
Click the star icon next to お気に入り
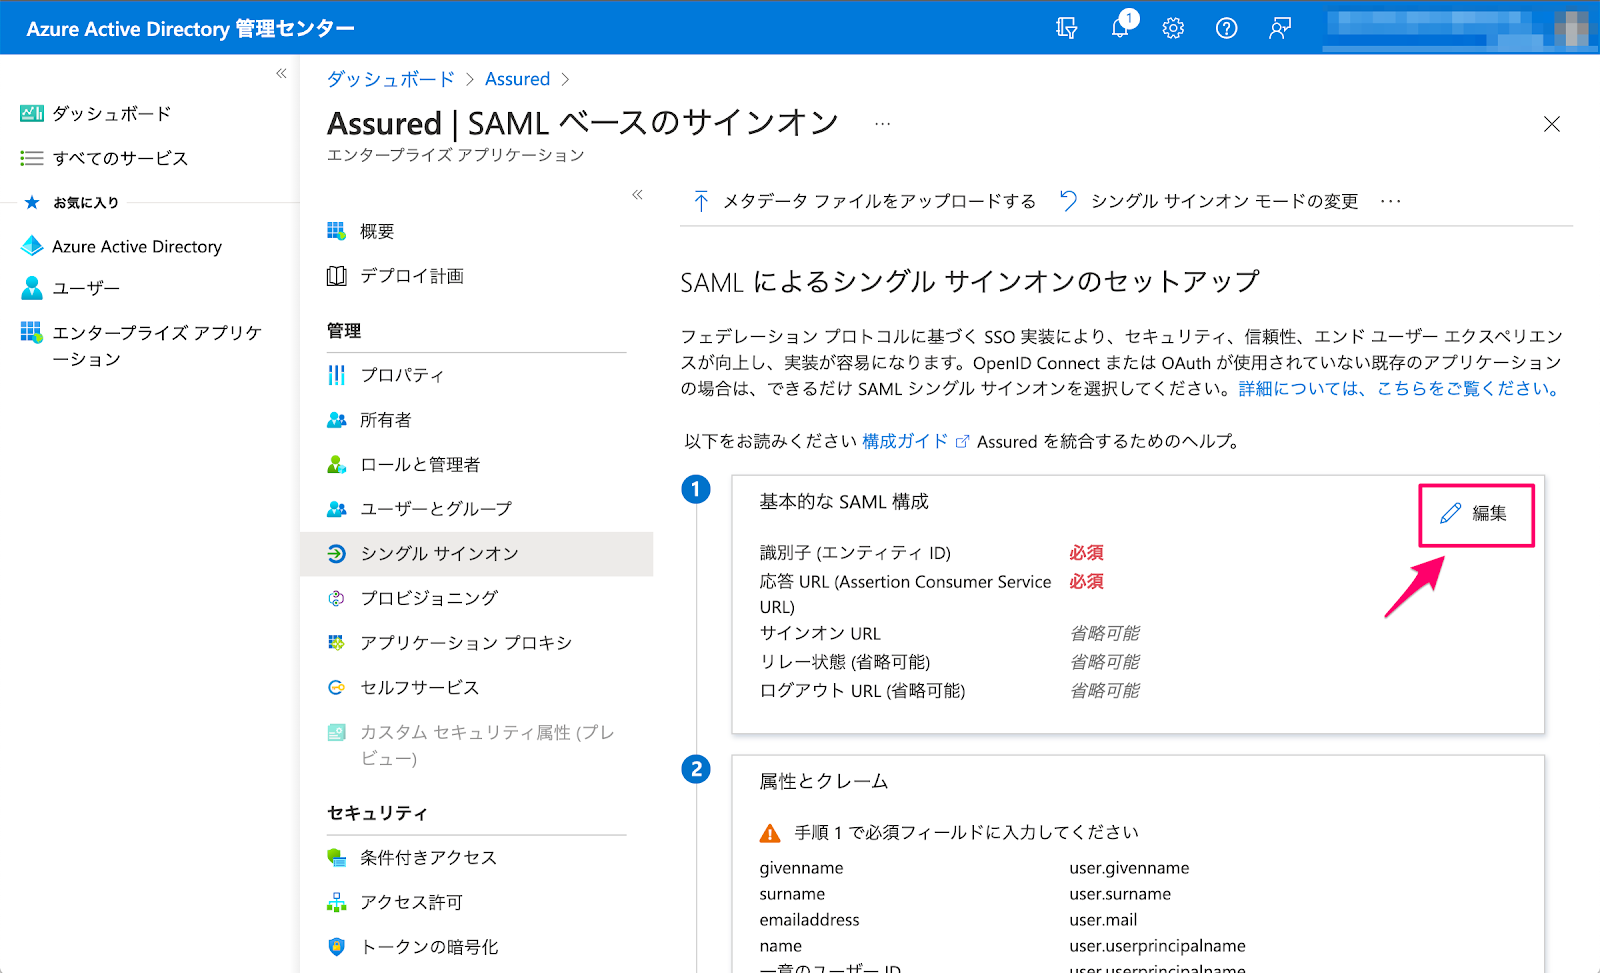click(32, 202)
